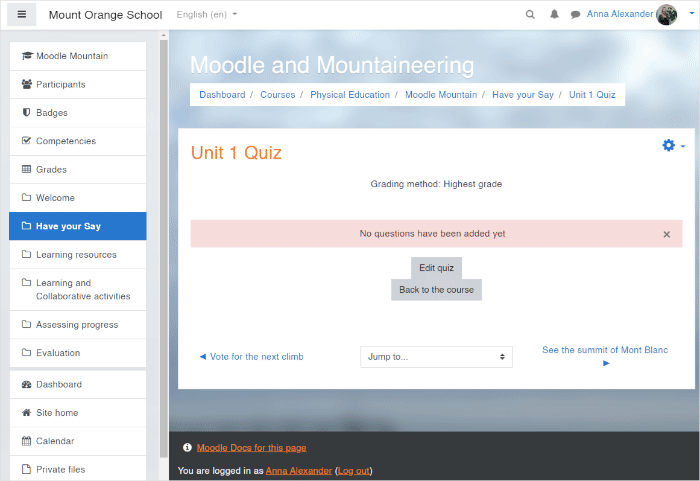
Task: Click the shield icon beside Badges
Action: (x=26, y=112)
